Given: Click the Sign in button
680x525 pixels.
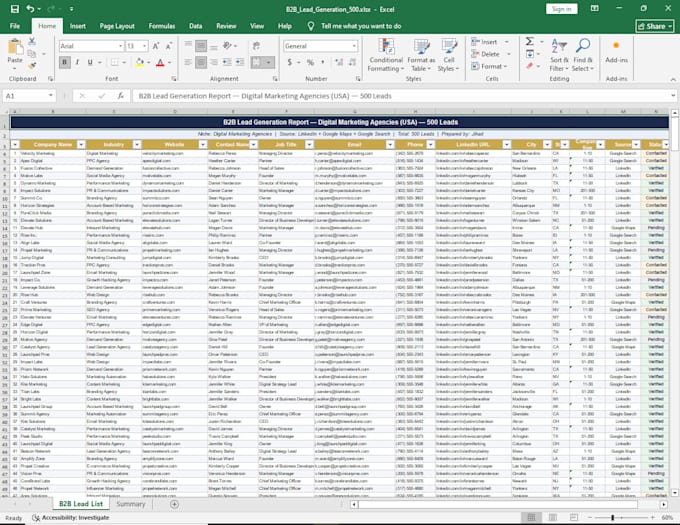Looking at the screenshot, I should click(x=562, y=9).
